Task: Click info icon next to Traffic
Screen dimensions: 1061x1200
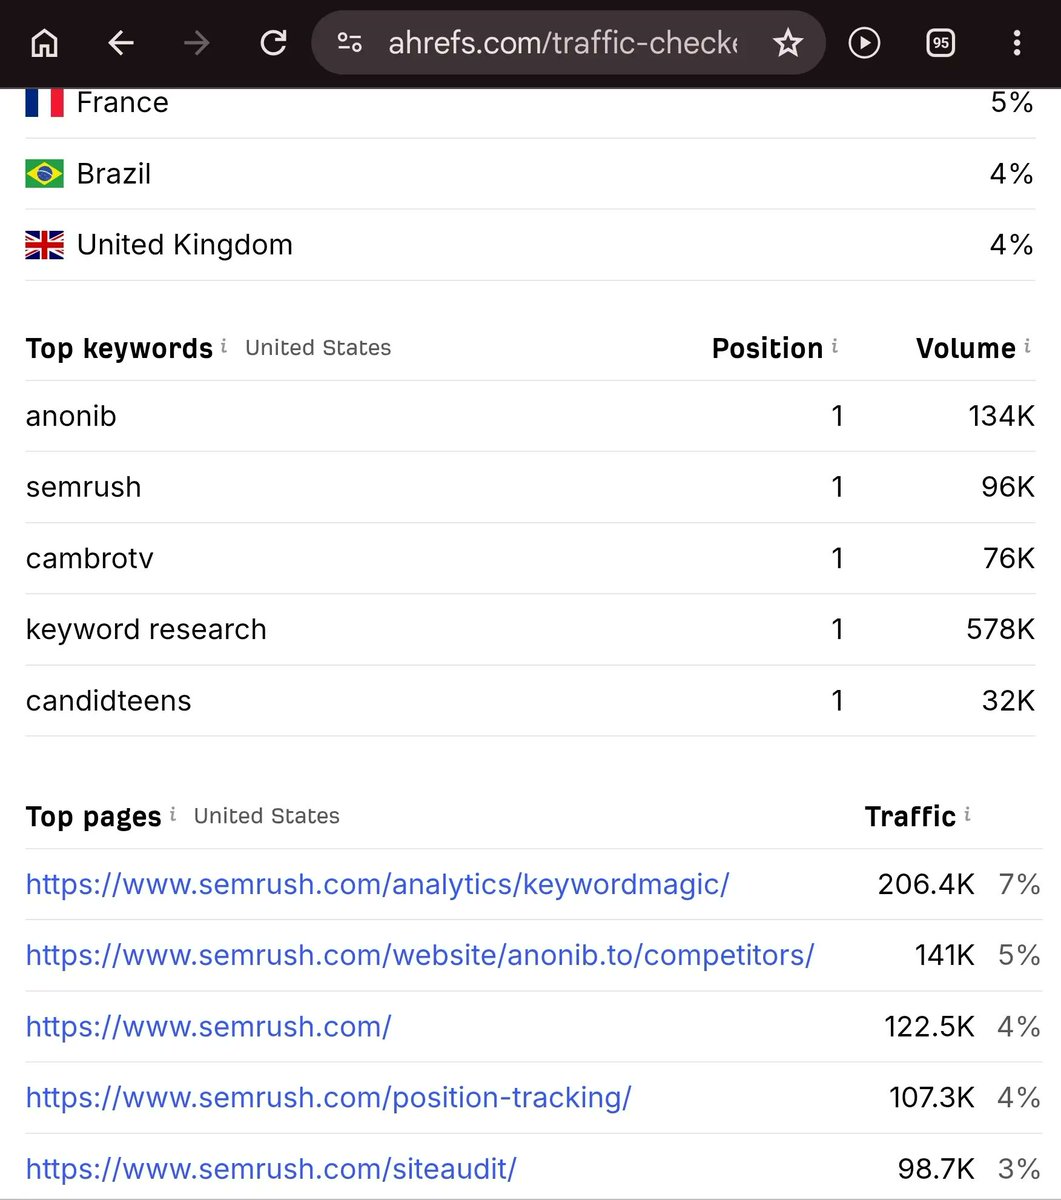Action: coord(967,813)
